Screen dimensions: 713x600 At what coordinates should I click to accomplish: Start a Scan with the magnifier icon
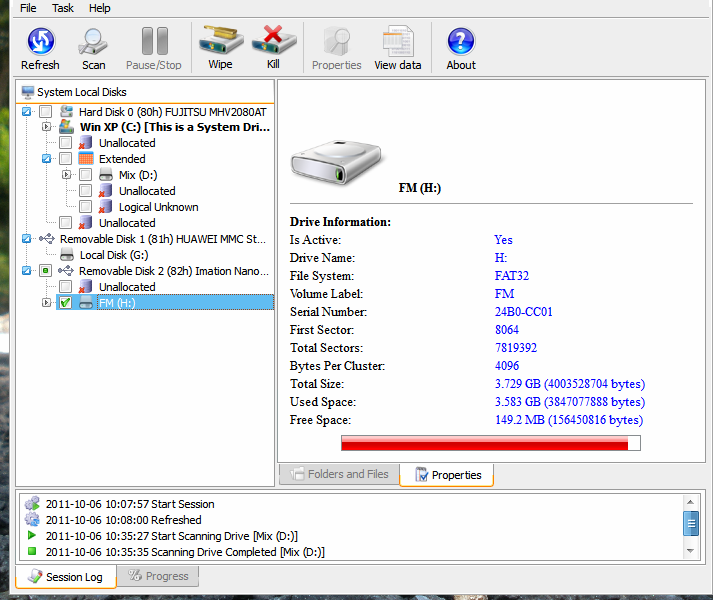tap(93, 41)
